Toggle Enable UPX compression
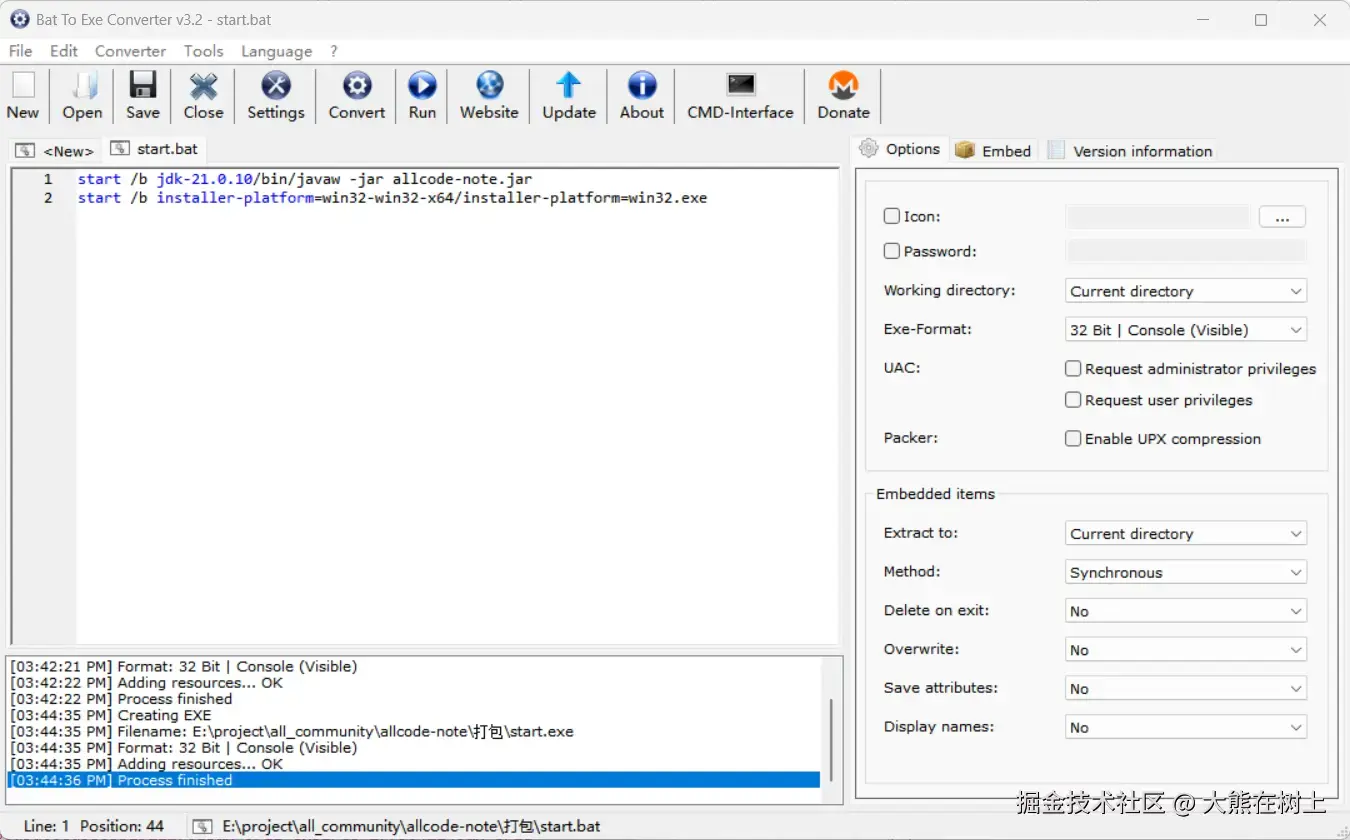Viewport: 1350px width, 840px height. click(x=1073, y=438)
